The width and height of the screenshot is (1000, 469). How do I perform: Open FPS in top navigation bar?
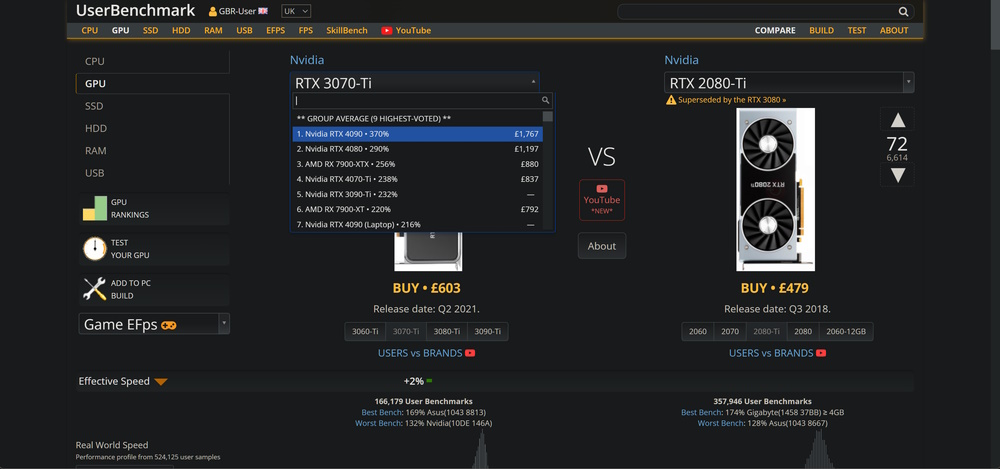pyautogui.click(x=305, y=31)
